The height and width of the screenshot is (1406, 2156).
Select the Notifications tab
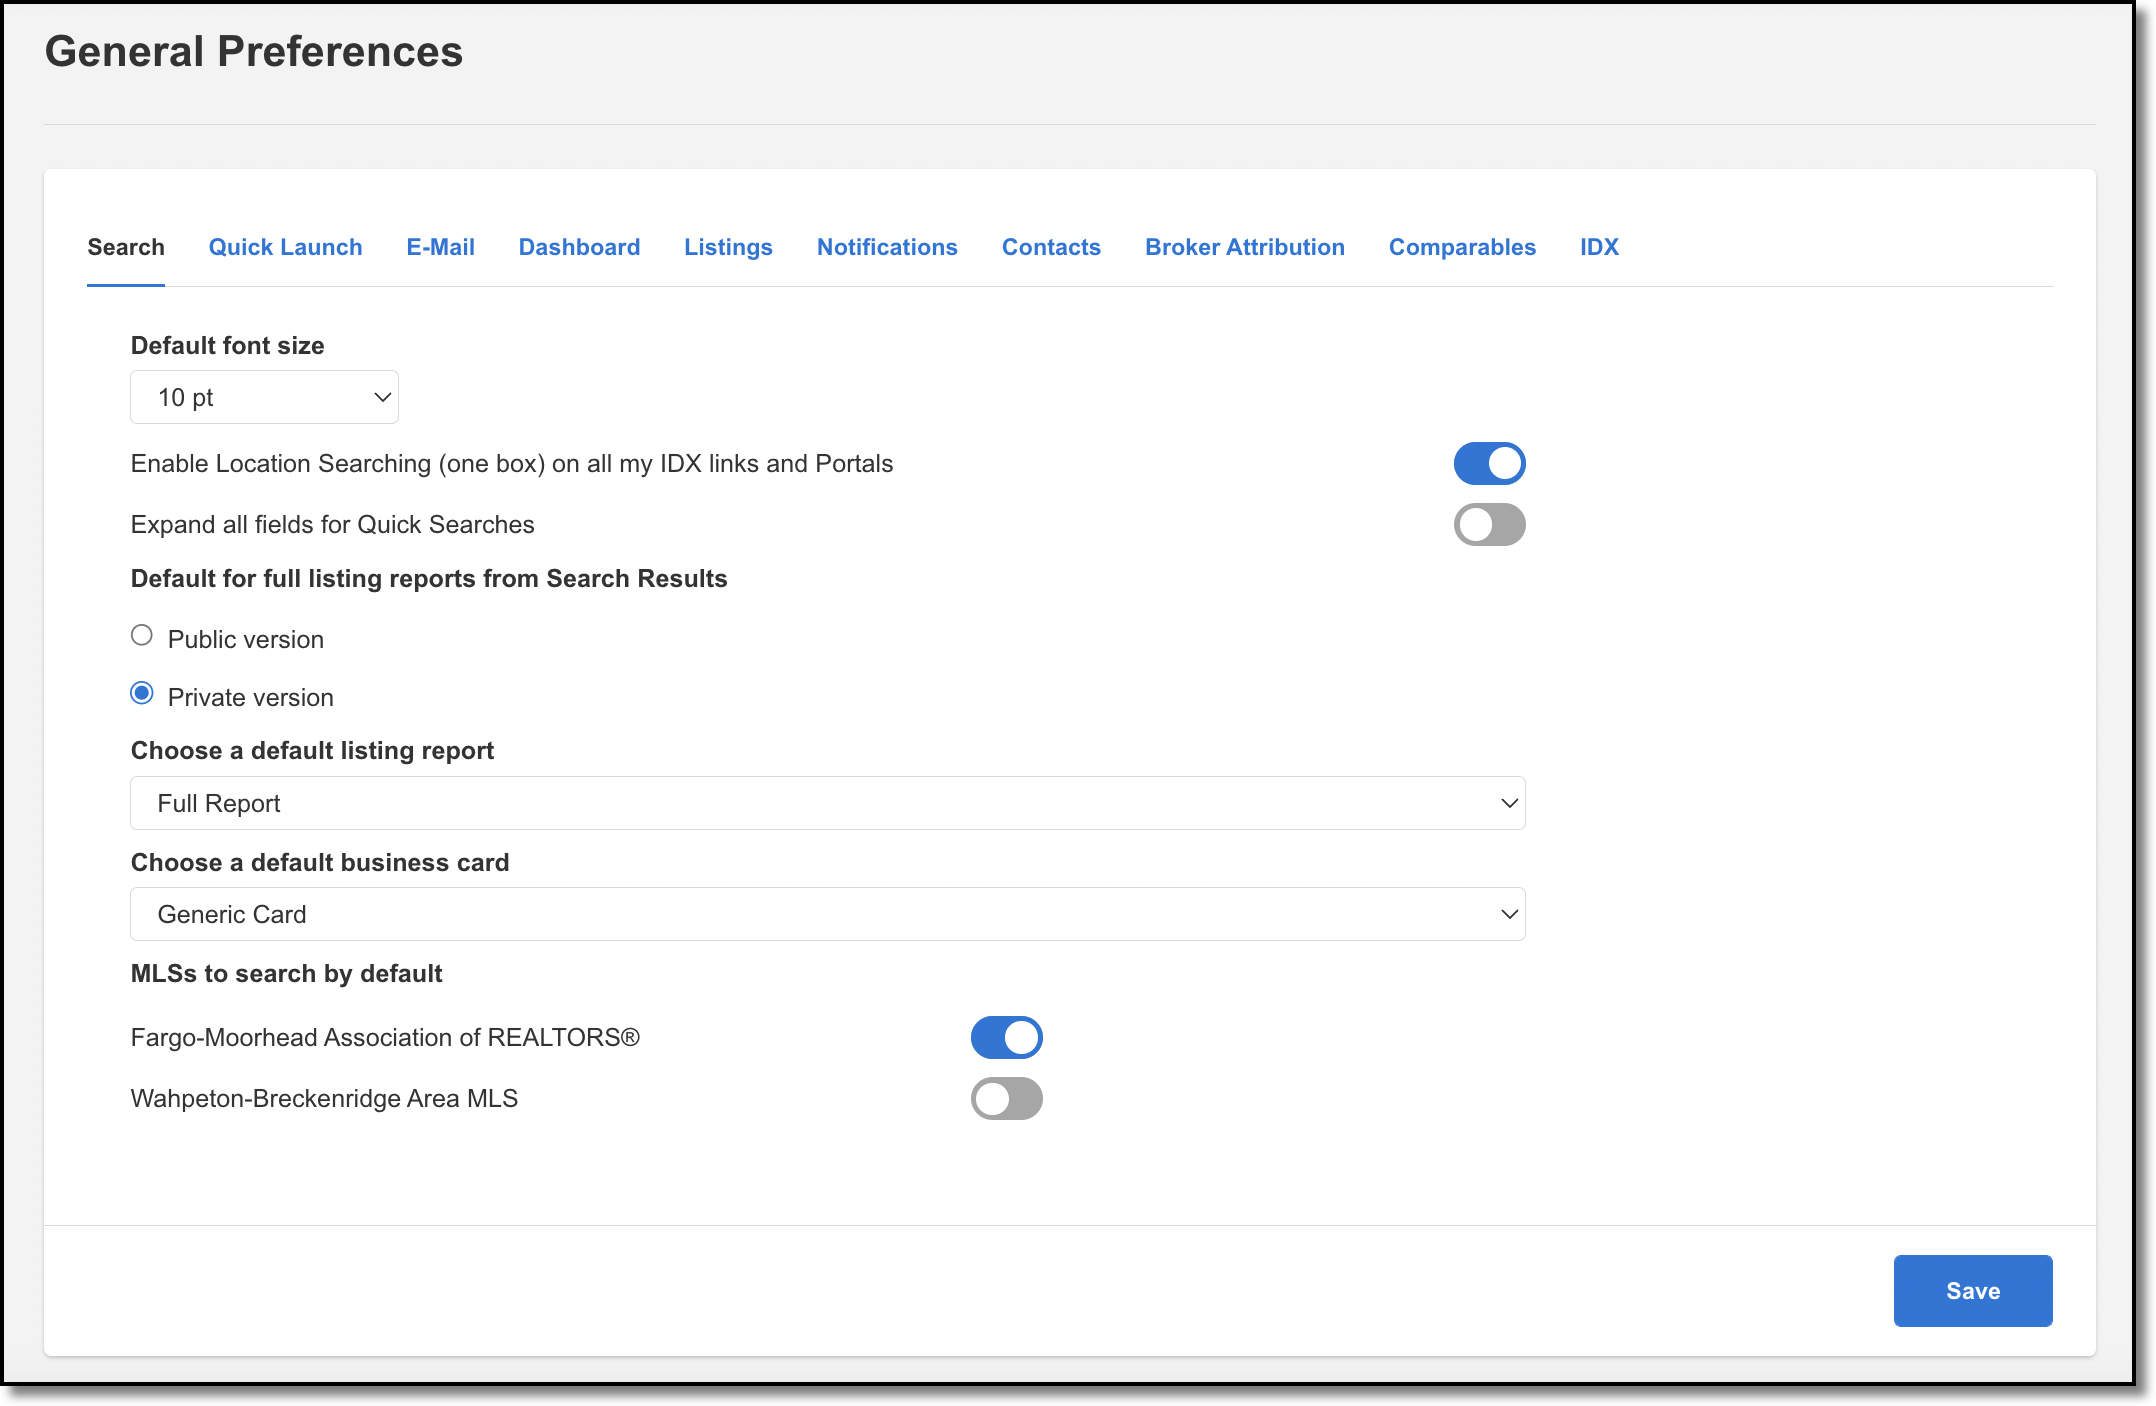pyautogui.click(x=887, y=247)
